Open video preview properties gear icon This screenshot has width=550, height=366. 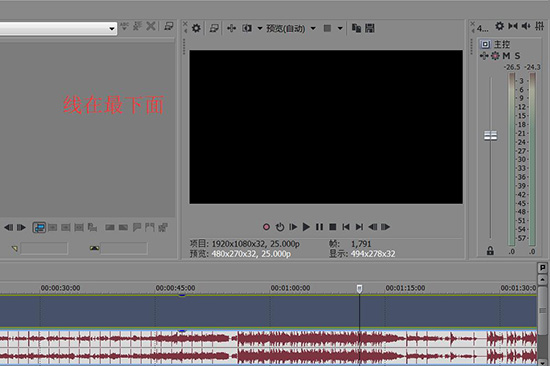(196, 28)
